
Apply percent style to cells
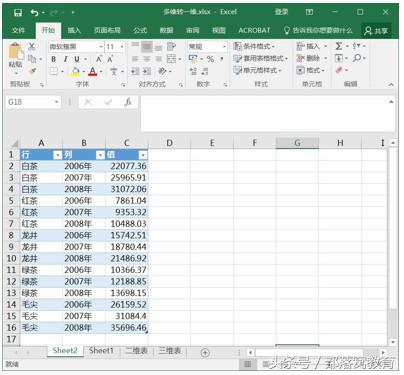pyautogui.click(x=210, y=59)
